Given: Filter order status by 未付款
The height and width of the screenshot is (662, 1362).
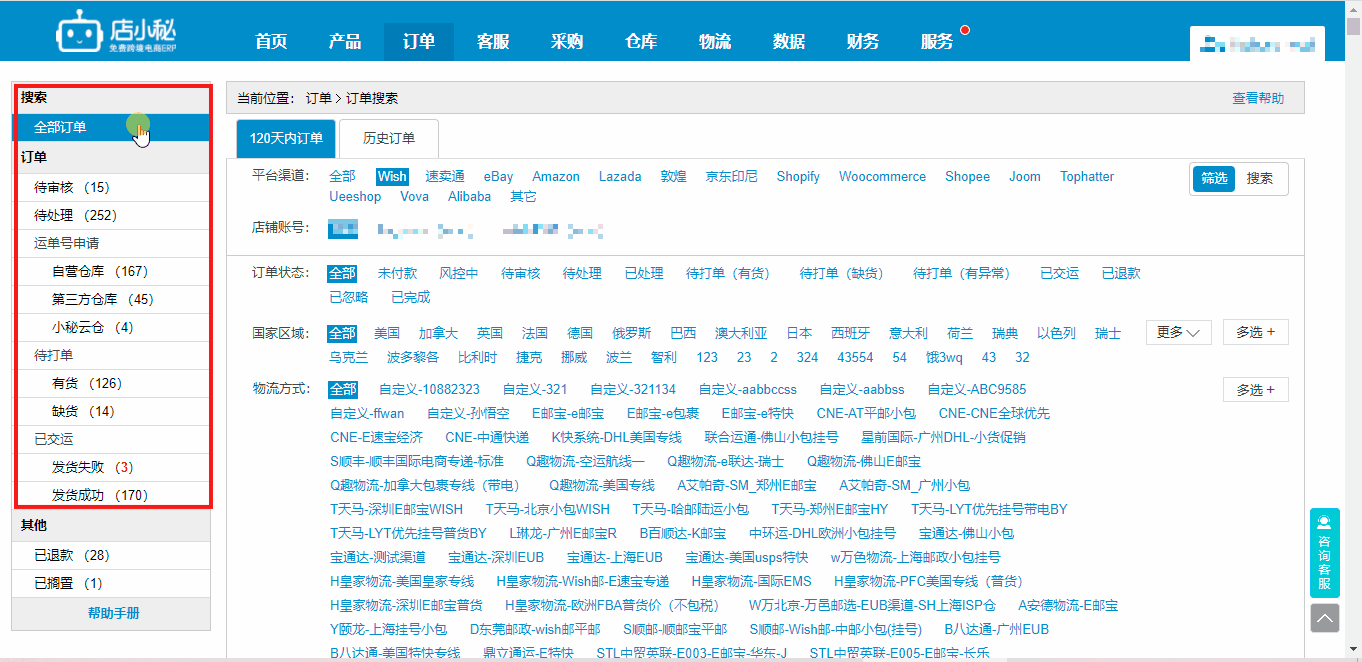Looking at the screenshot, I should (397, 273).
